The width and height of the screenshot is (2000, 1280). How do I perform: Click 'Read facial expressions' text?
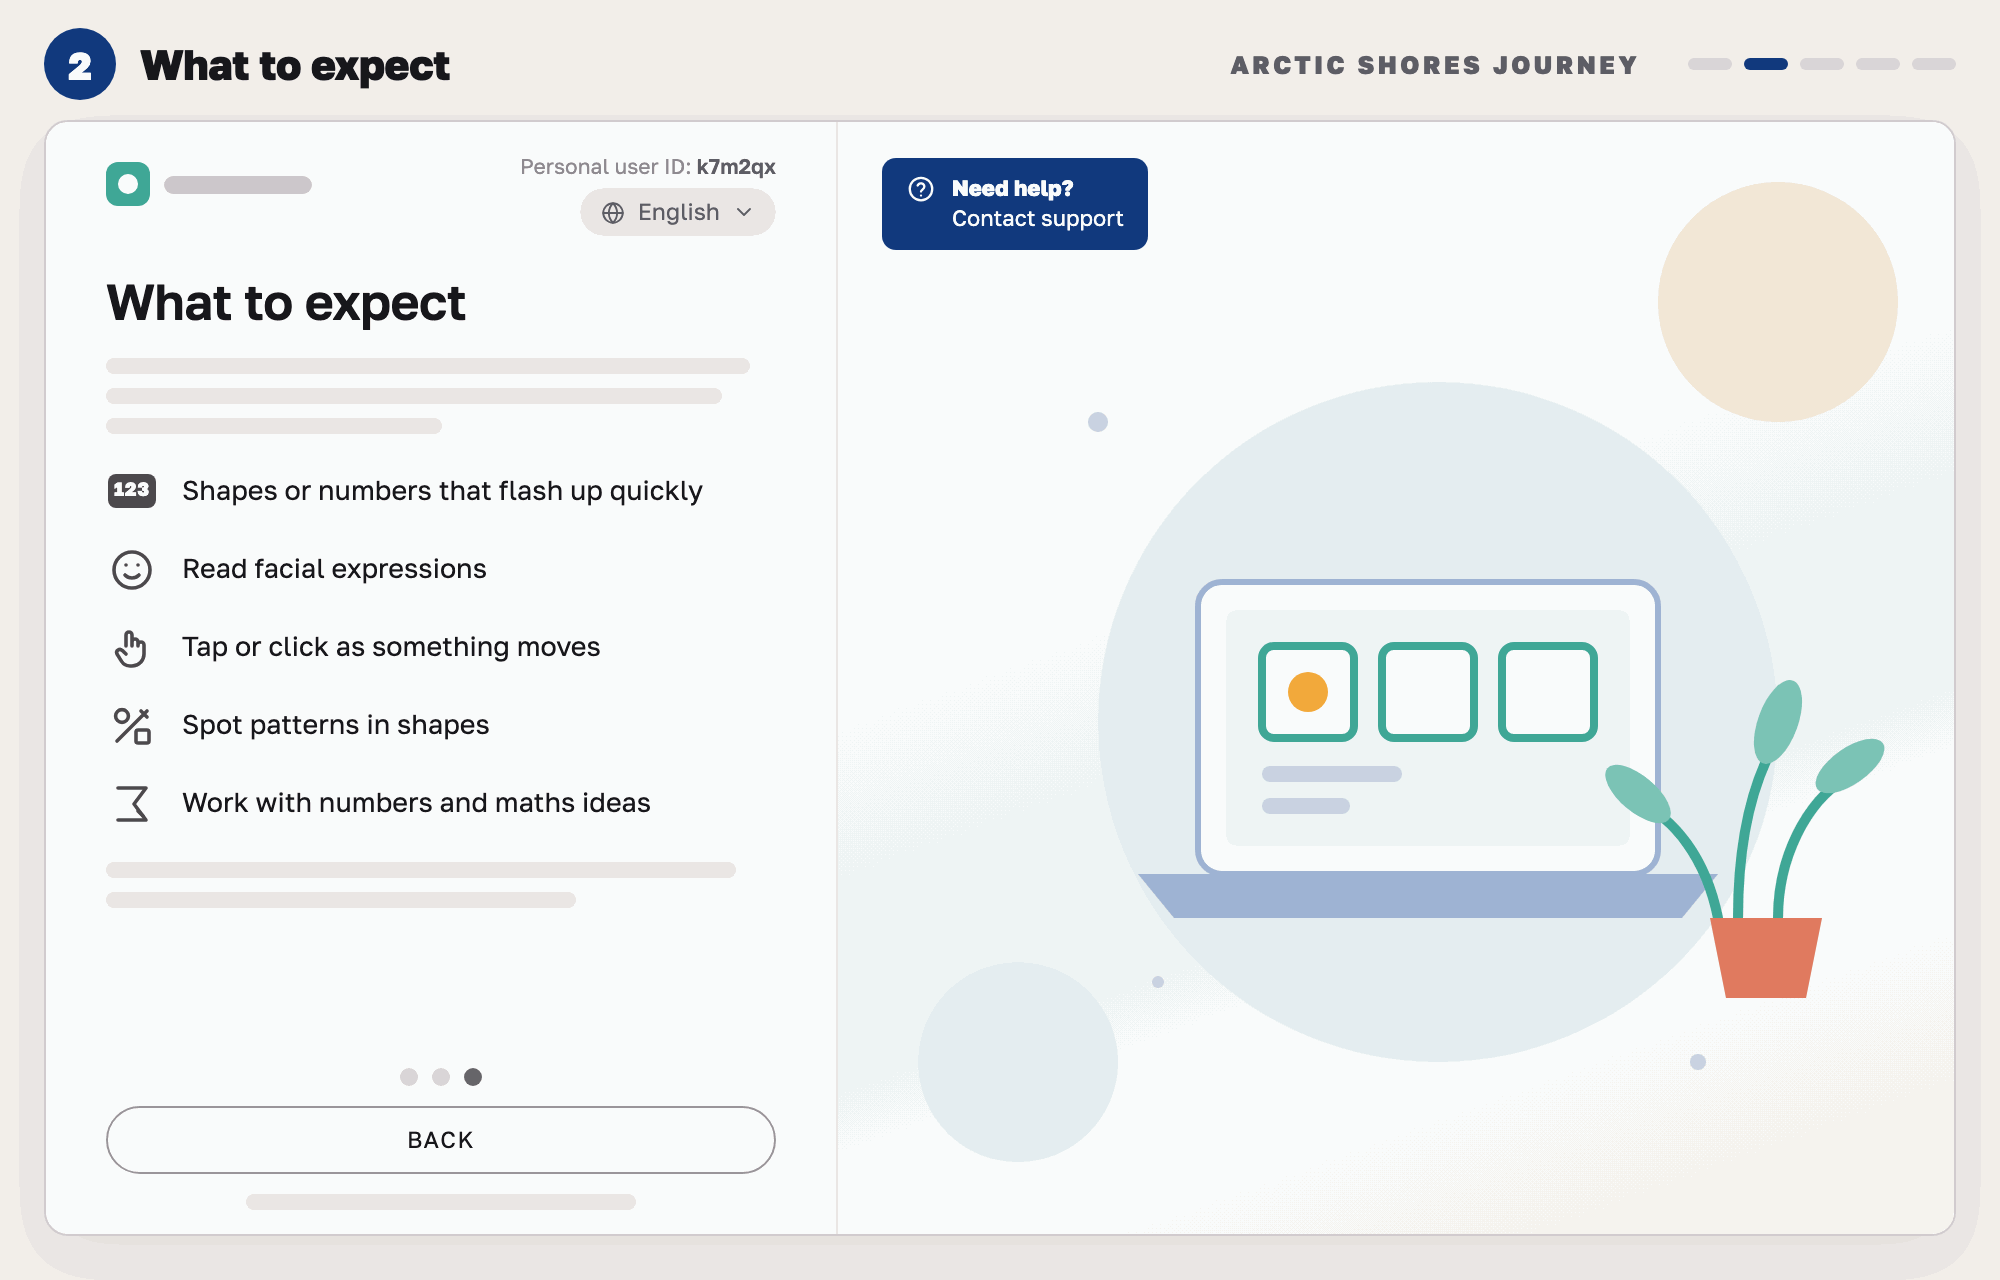(x=334, y=569)
